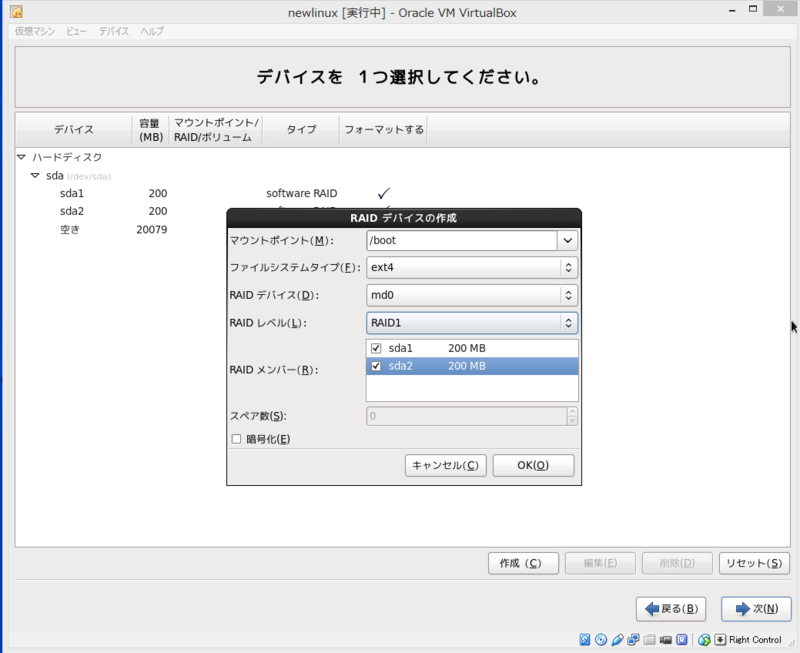Increase the spare count stepper
This screenshot has width=800, height=653.
(x=572, y=412)
